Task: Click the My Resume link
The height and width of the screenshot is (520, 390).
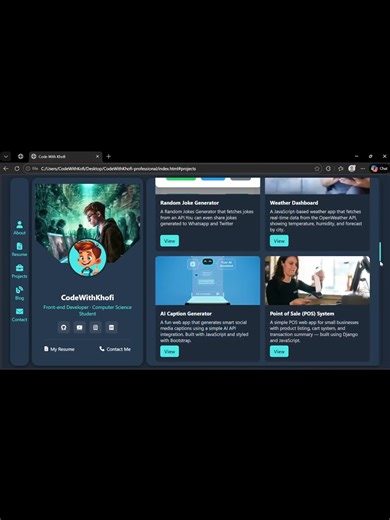Action: tap(59, 349)
